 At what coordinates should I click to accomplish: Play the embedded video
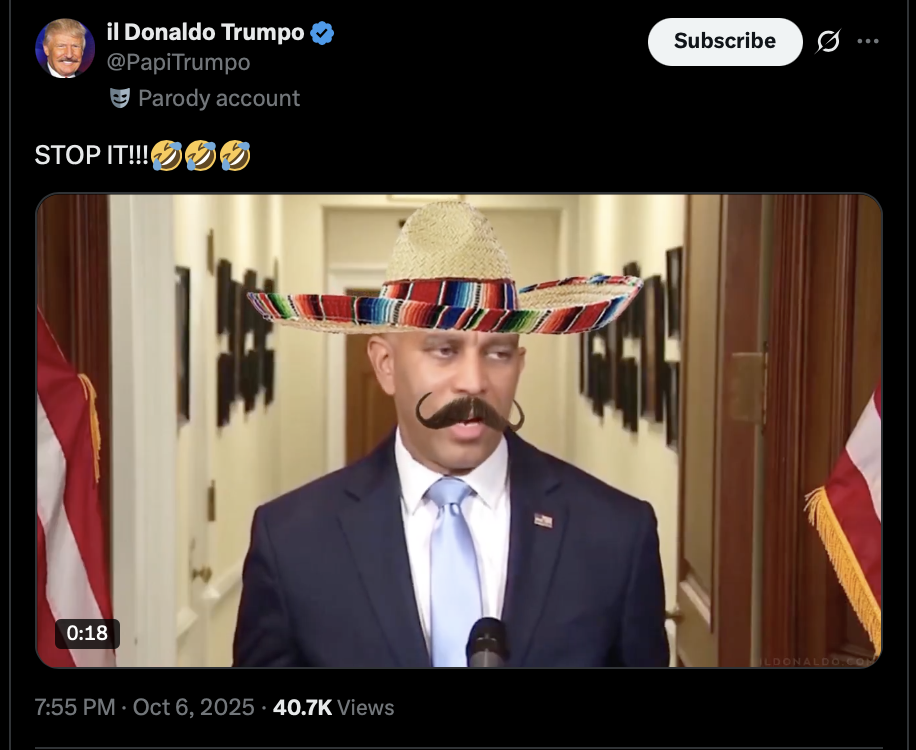click(459, 430)
